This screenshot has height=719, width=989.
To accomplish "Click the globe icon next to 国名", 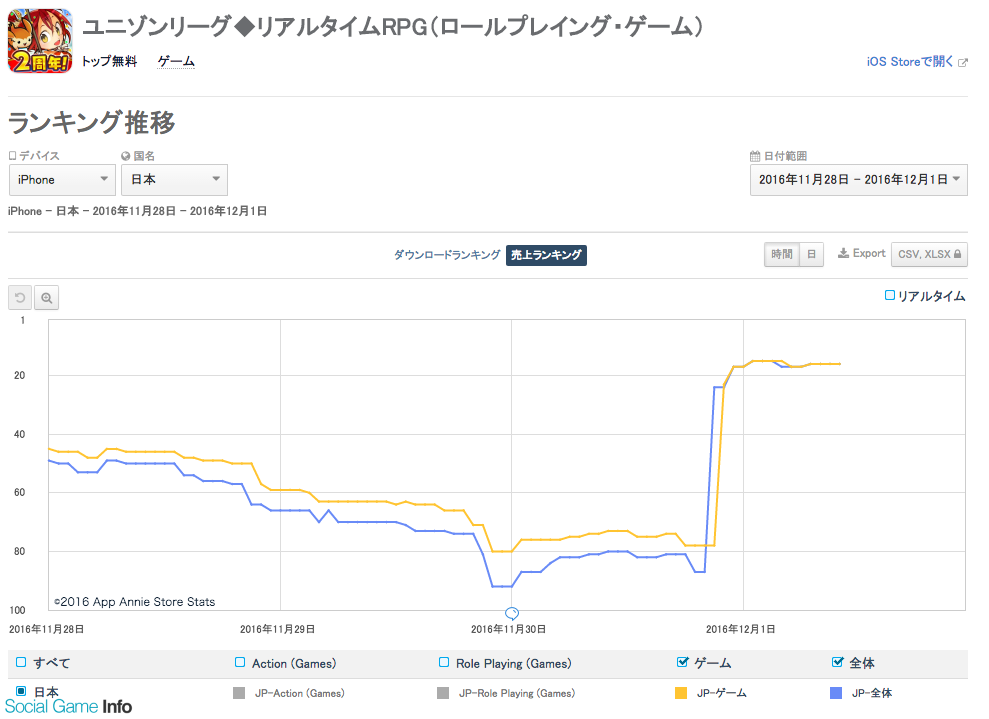I will [x=126, y=156].
